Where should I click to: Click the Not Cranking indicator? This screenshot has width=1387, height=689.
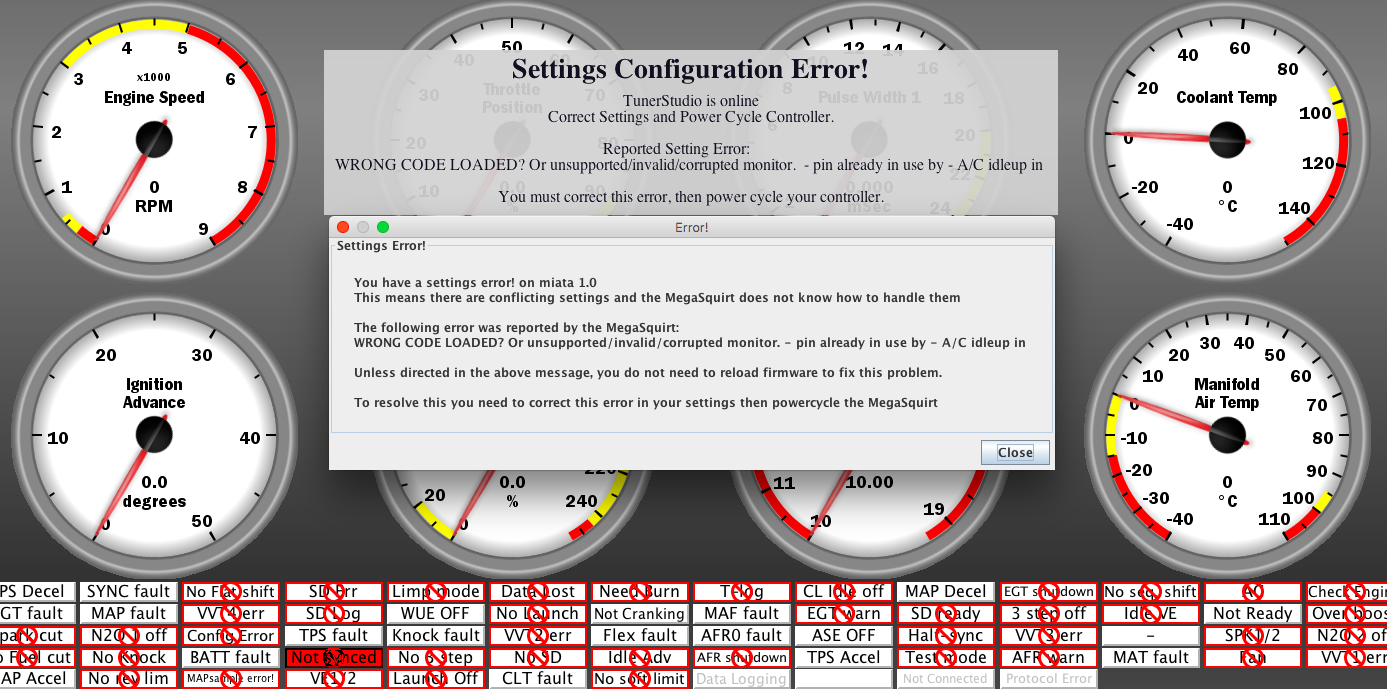(639, 613)
